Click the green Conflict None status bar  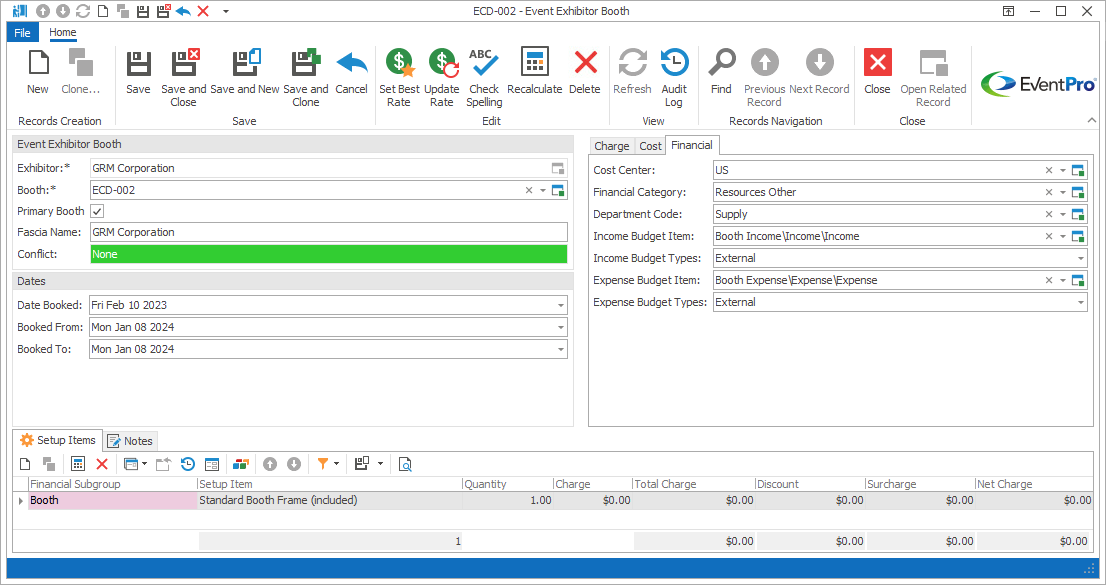pyautogui.click(x=329, y=254)
